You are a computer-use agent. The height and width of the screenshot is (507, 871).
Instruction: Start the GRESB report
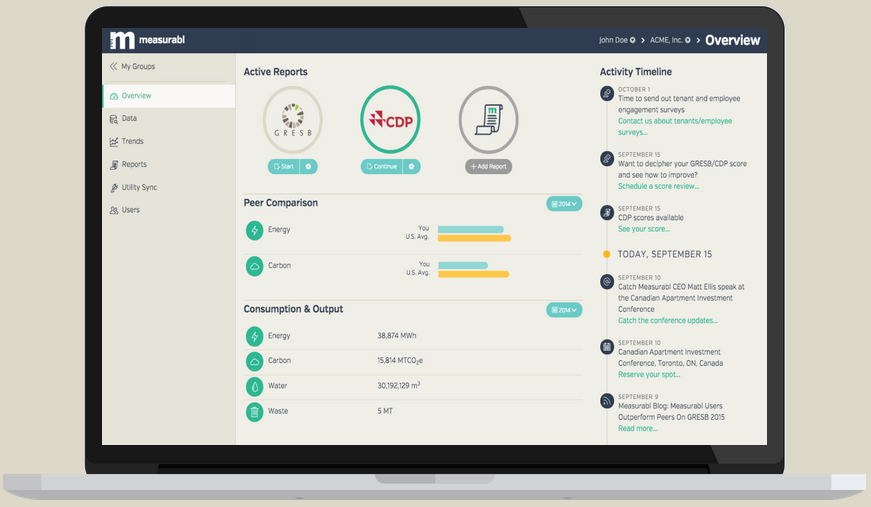284,167
